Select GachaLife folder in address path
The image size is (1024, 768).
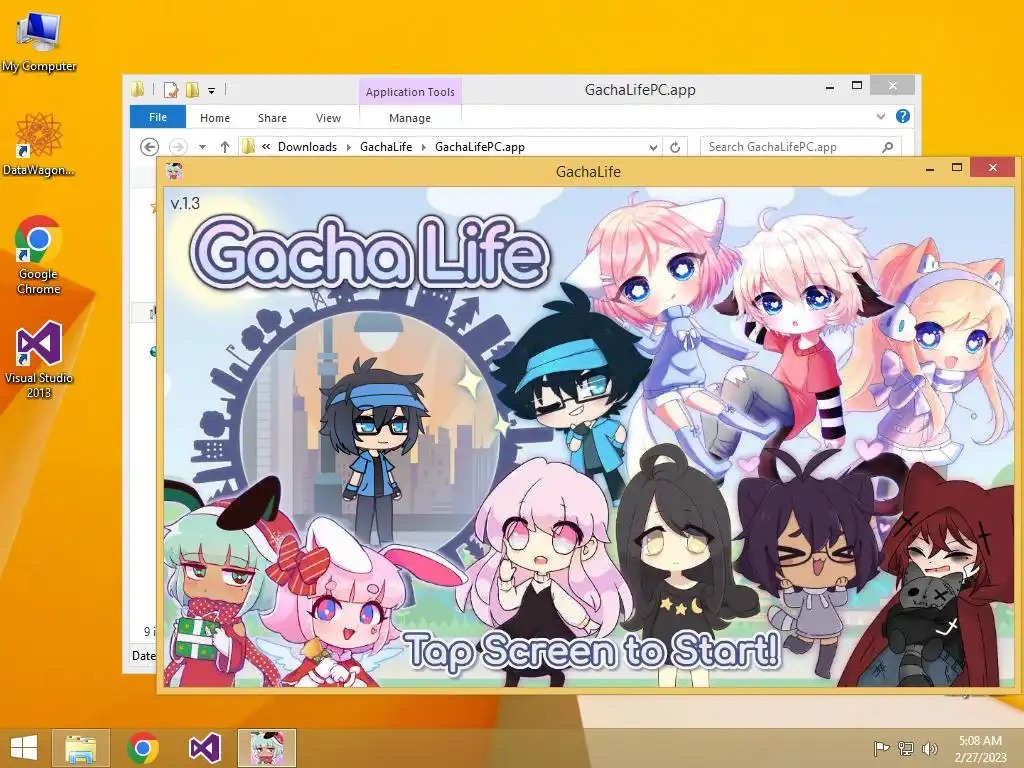pos(386,147)
